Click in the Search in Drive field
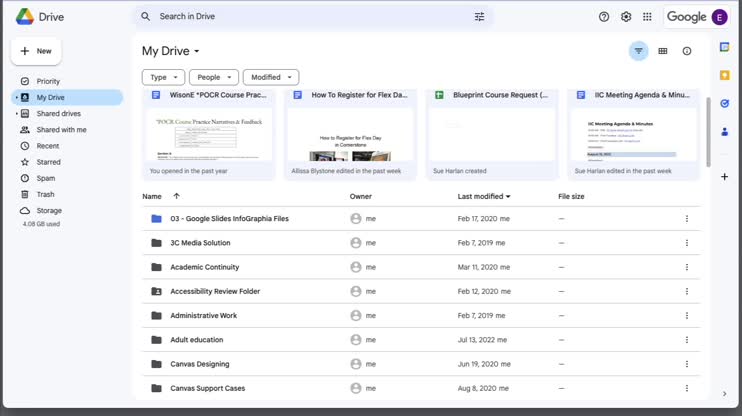Image resolution: width=742 pixels, height=416 pixels. (312, 17)
